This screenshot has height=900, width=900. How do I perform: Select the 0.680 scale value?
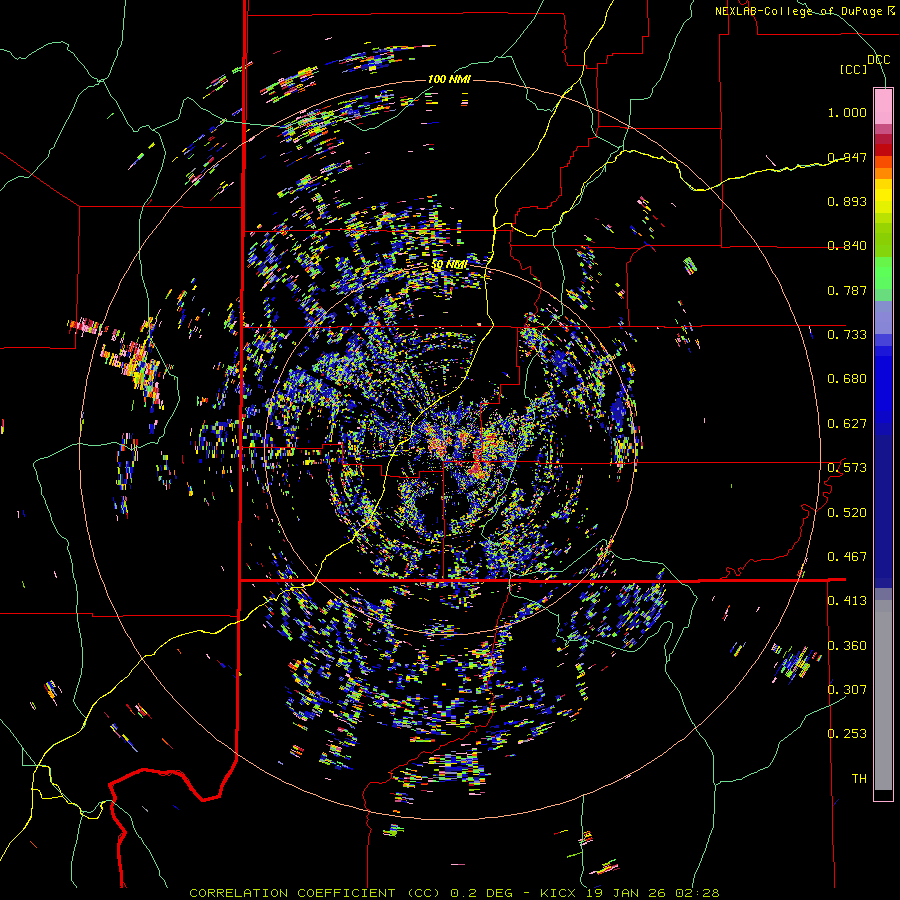coord(847,379)
